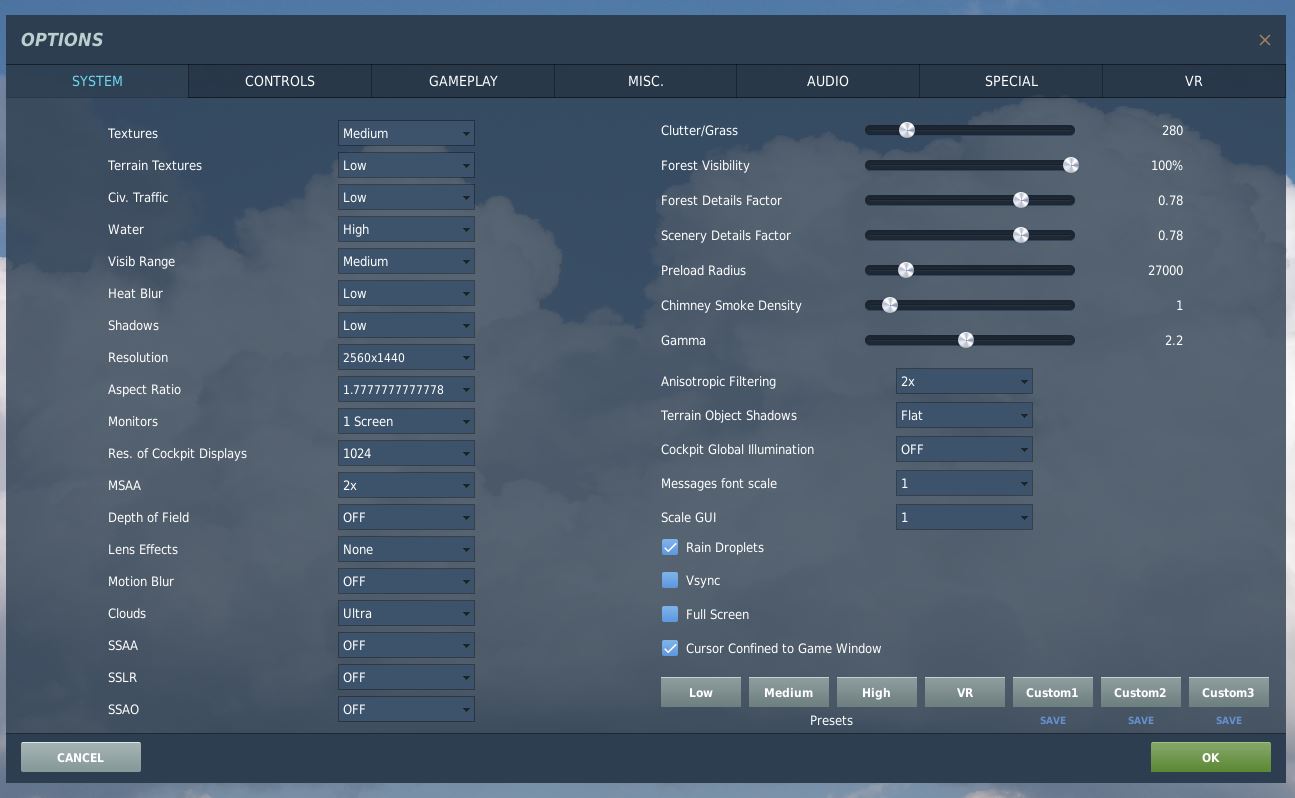Expand the Resolution dropdown list
Screen dimensions: 1295x798
406,357
